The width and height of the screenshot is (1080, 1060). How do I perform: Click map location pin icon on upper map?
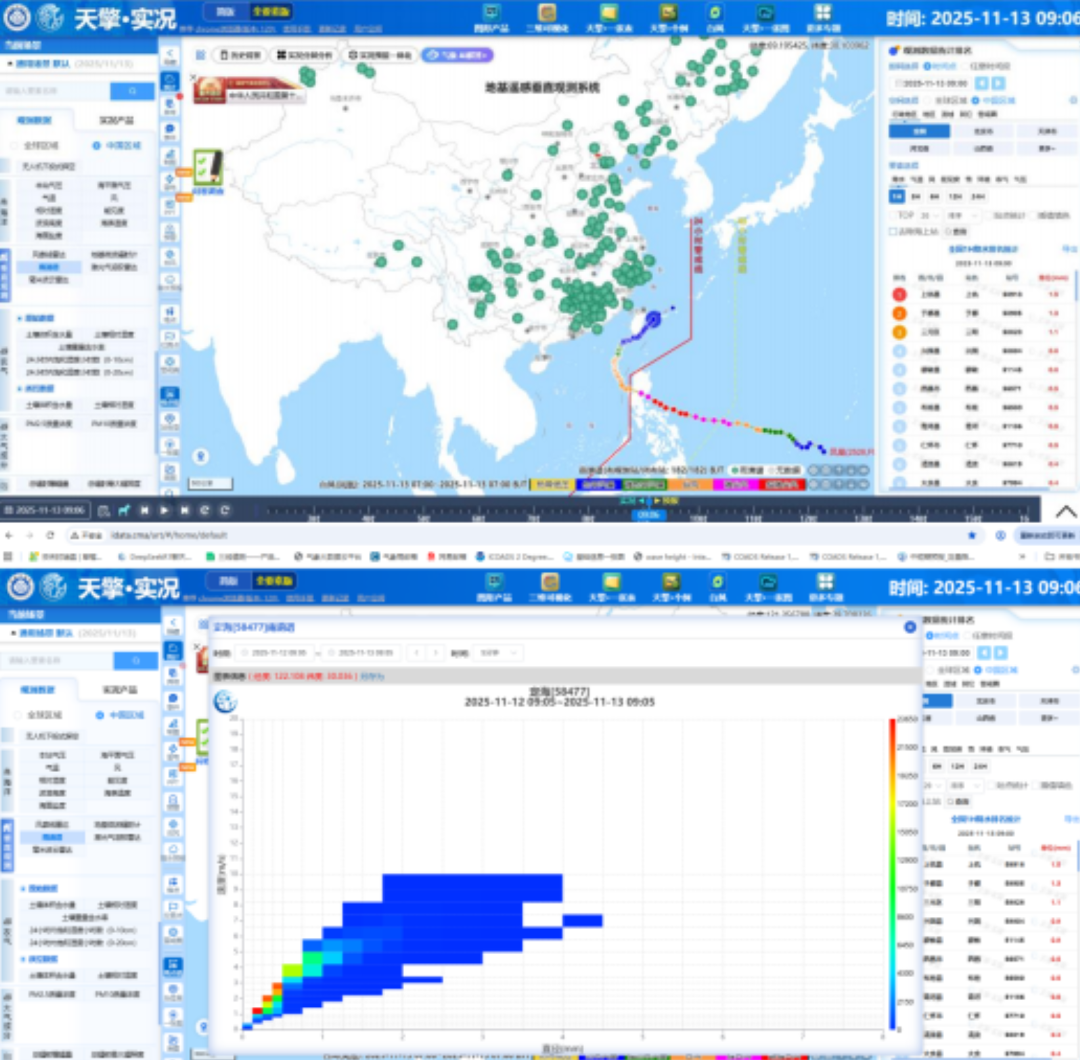(x=201, y=456)
